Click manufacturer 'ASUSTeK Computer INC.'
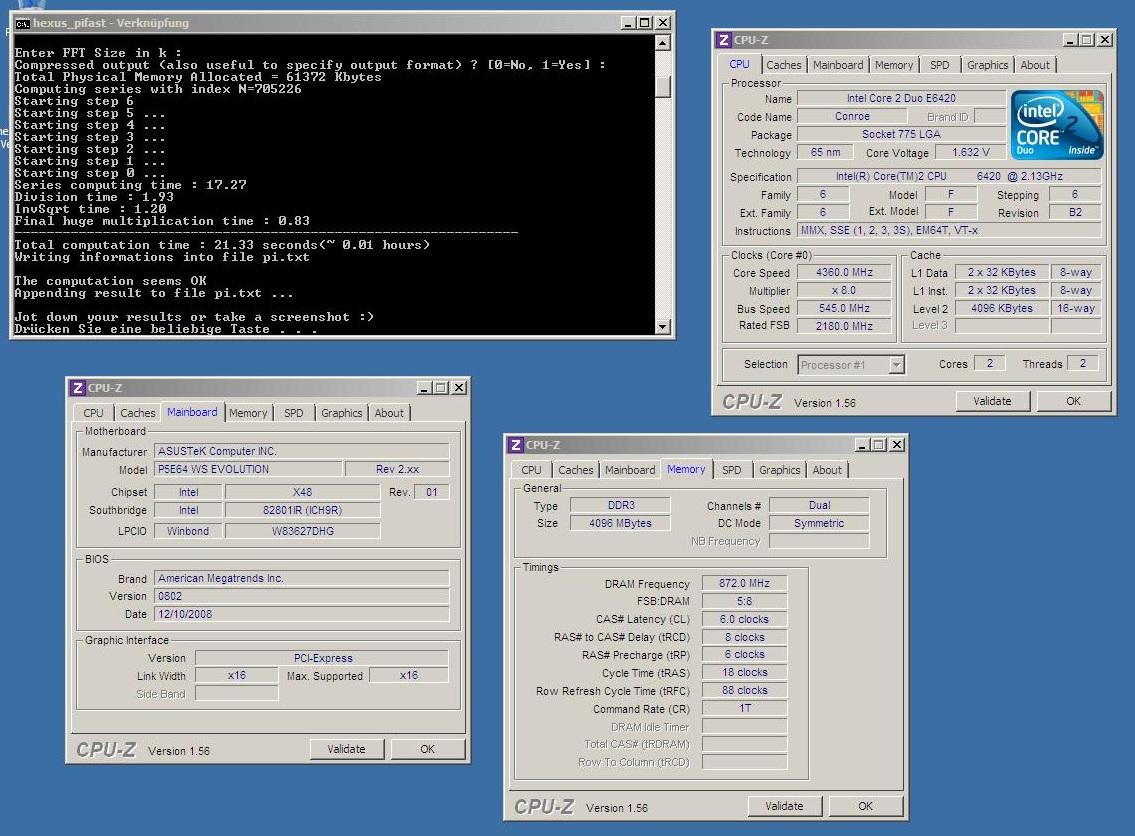The image size is (1135, 836). 302,451
